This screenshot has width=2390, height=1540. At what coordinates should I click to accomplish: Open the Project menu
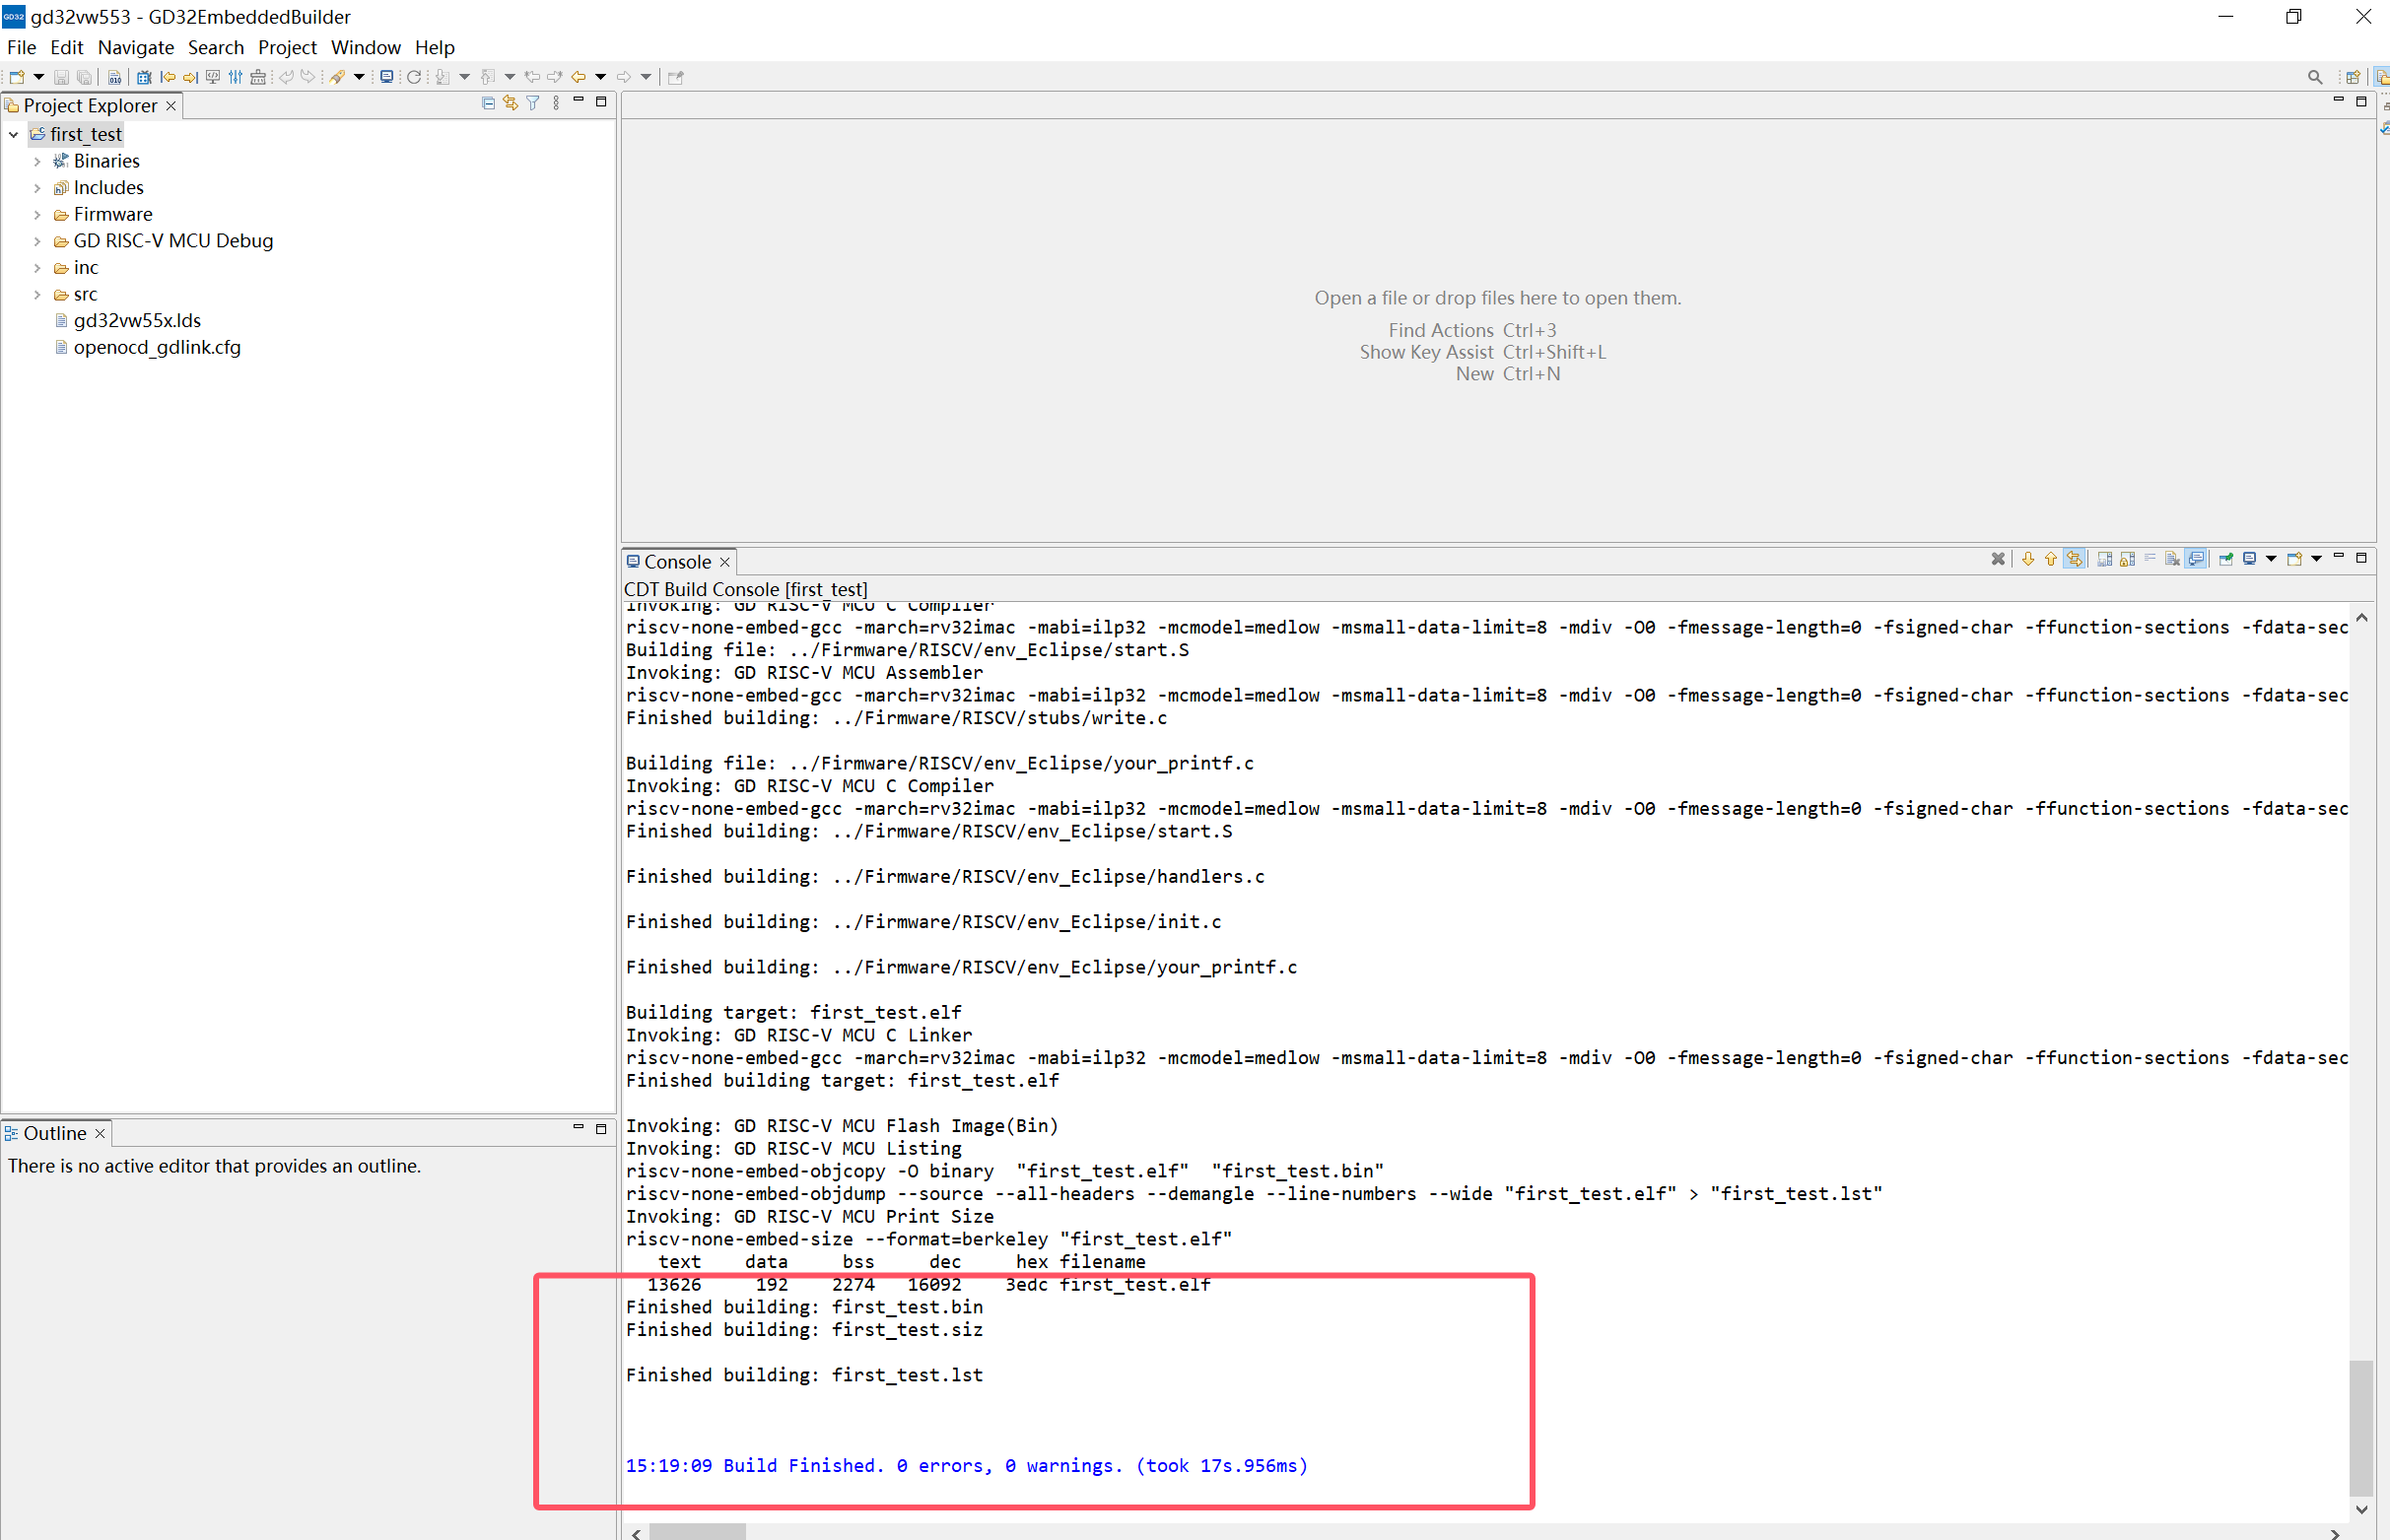(287, 47)
